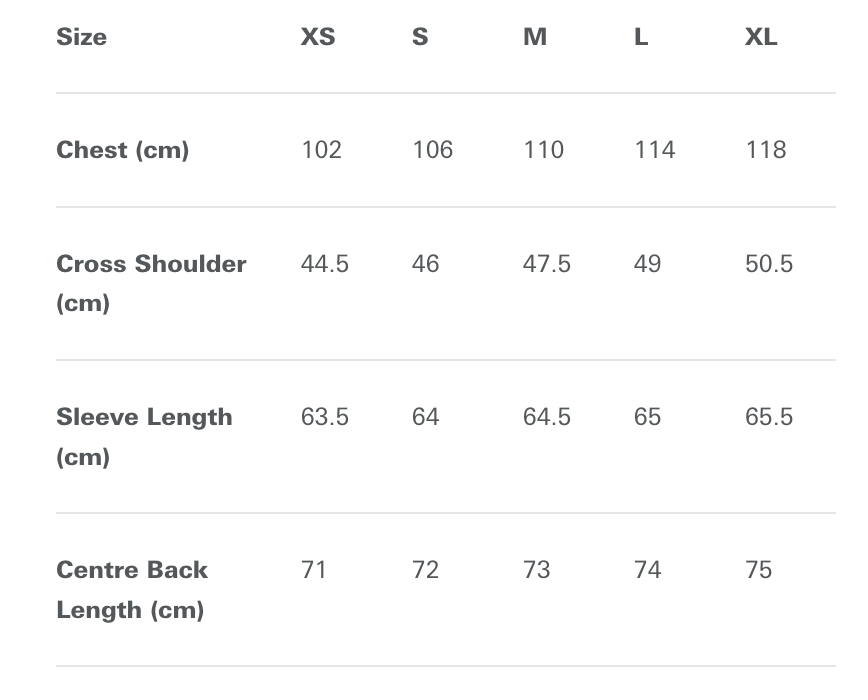Click the chest value 102
Screen dimensions: 868x700
coord(321,150)
